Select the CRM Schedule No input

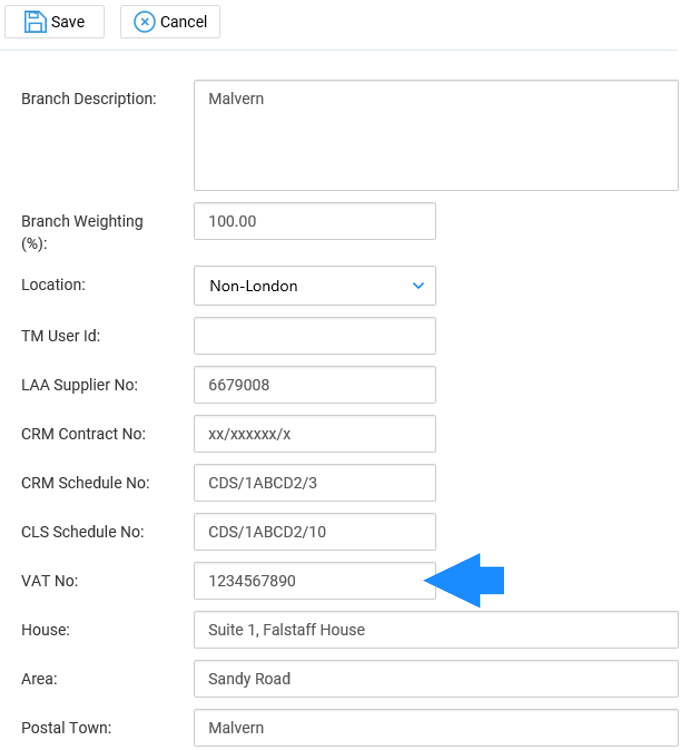coord(315,483)
